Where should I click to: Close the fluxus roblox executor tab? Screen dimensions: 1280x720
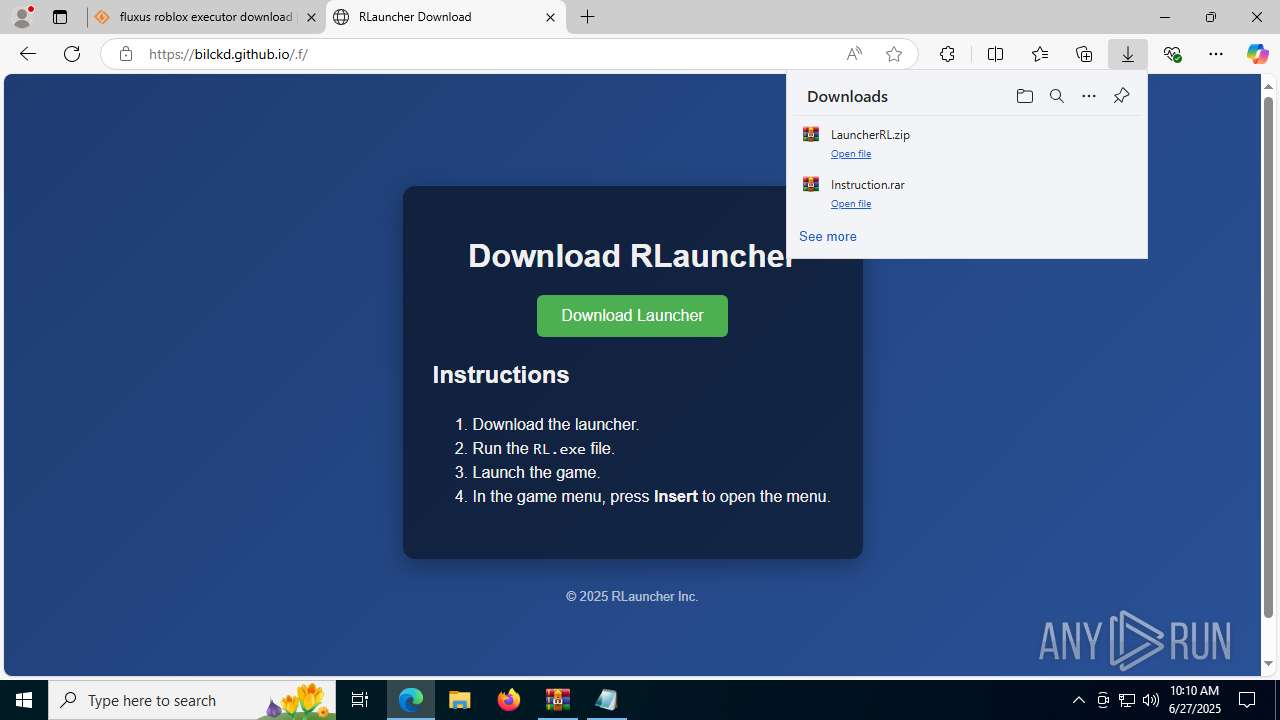(x=311, y=17)
